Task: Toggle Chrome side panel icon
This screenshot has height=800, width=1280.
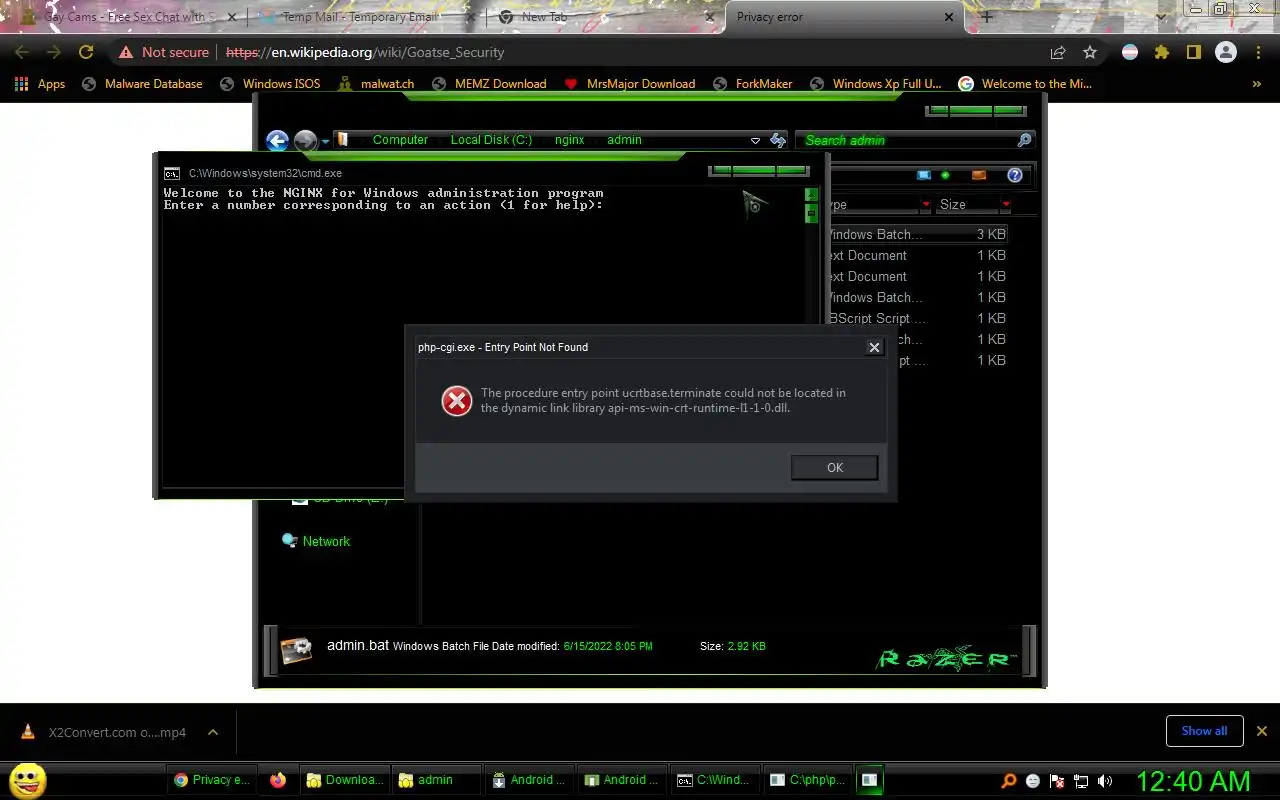Action: pos(1193,52)
